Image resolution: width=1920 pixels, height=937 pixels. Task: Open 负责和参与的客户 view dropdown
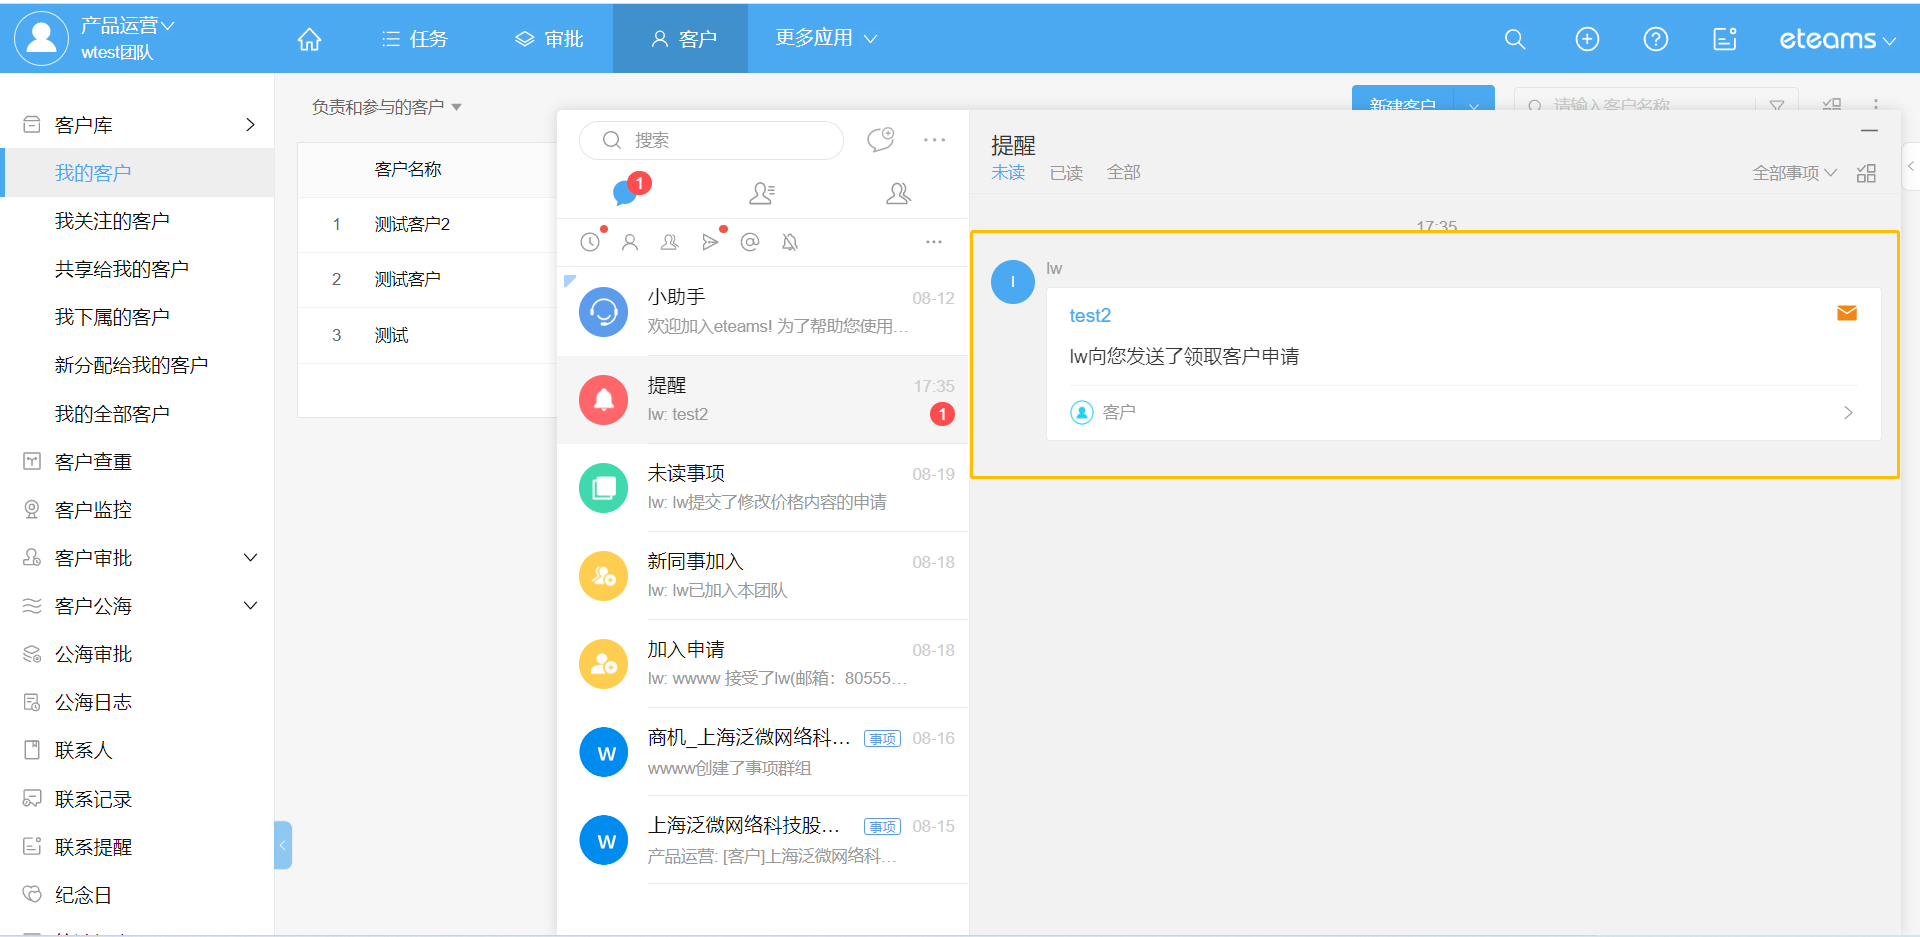point(386,107)
